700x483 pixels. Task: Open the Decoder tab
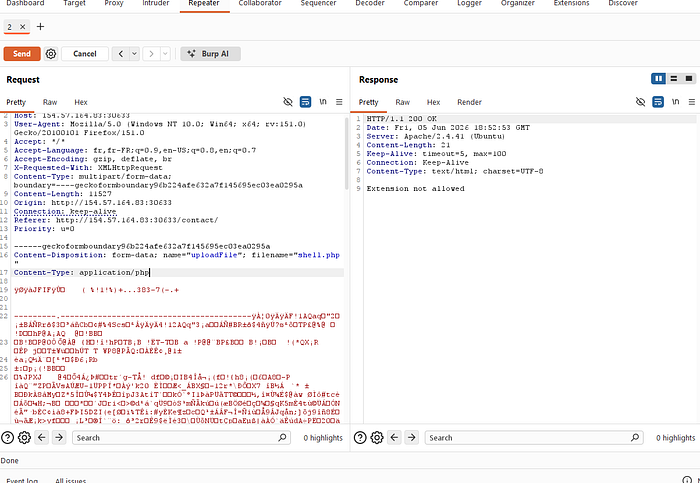click(x=370, y=4)
